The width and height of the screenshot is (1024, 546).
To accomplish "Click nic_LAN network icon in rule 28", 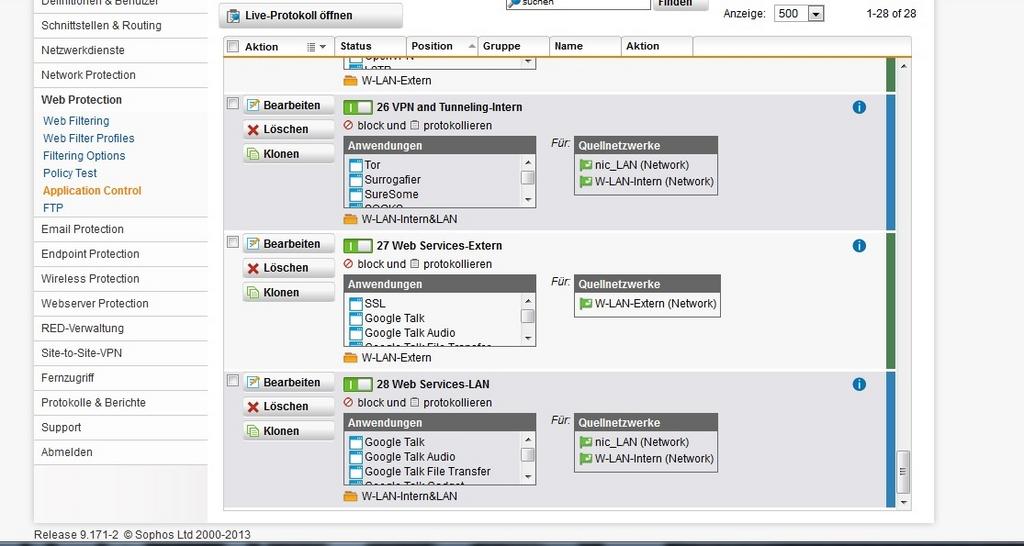I will pos(586,442).
